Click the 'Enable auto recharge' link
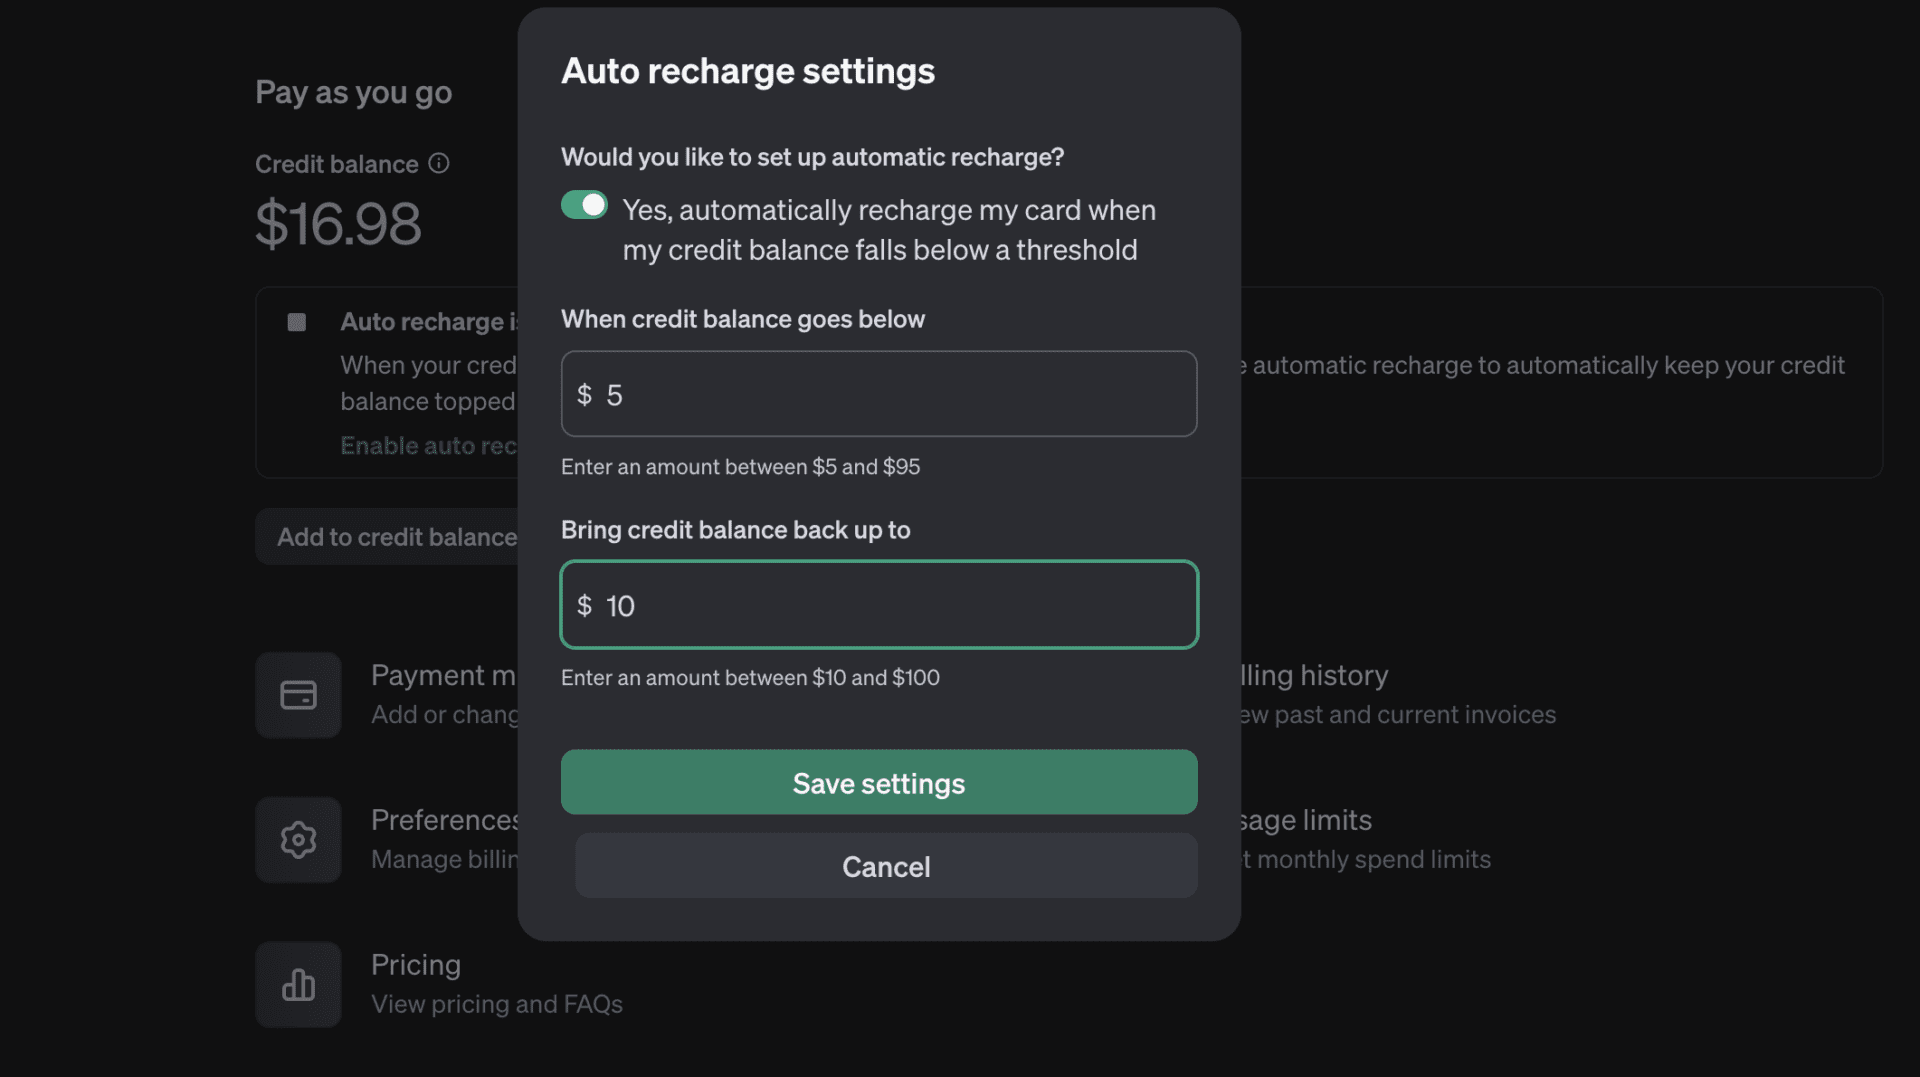1920x1077 pixels. point(428,446)
